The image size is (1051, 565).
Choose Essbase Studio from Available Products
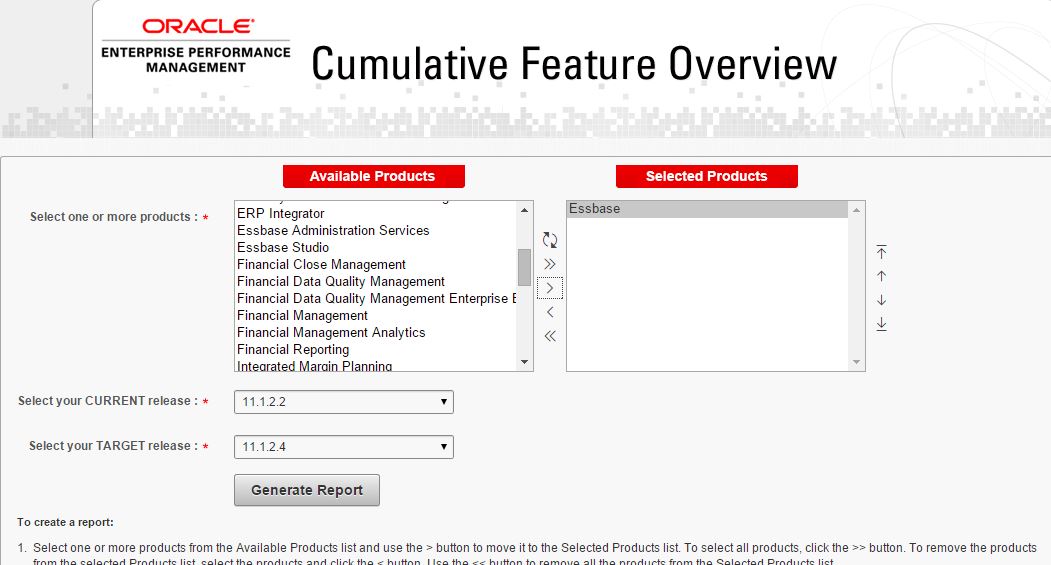click(283, 247)
